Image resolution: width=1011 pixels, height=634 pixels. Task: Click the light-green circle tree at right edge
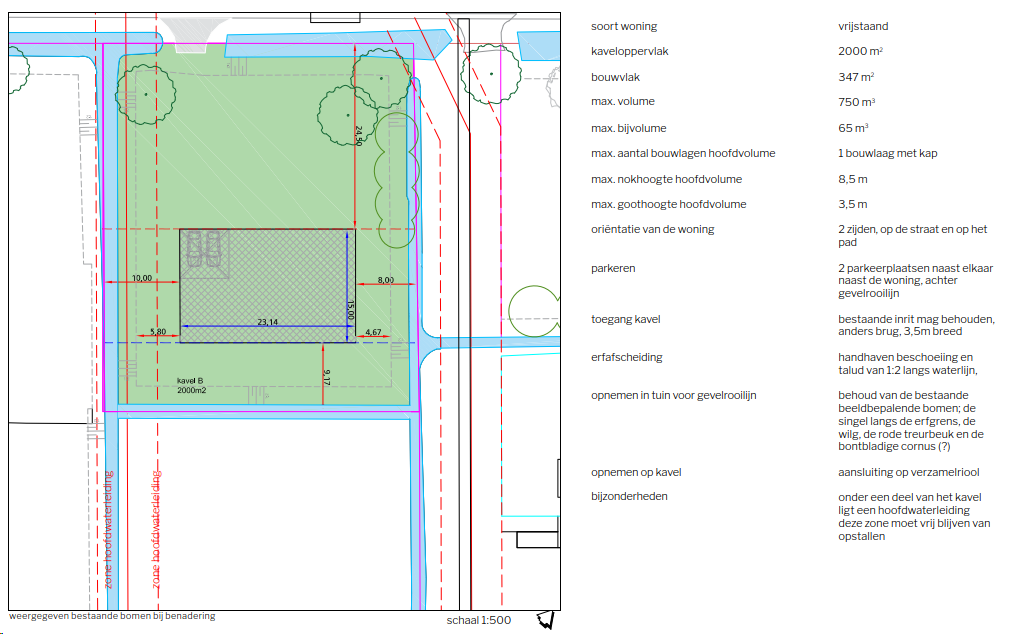click(x=534, y=312)
